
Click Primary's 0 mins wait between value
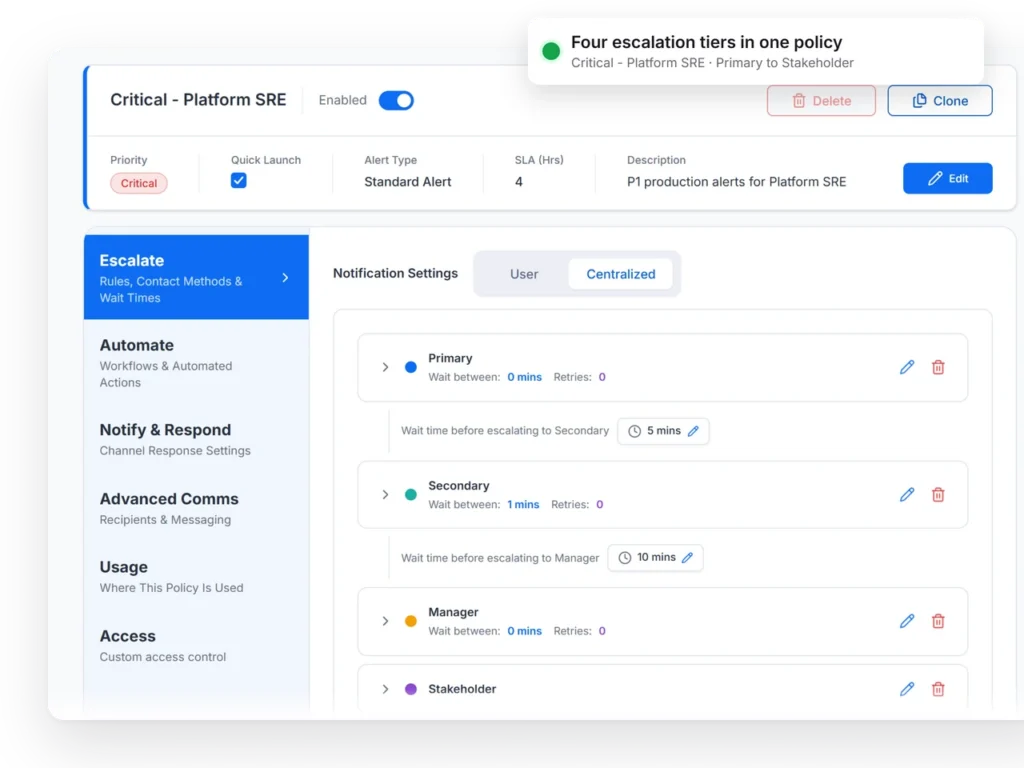tap(524, 377)
